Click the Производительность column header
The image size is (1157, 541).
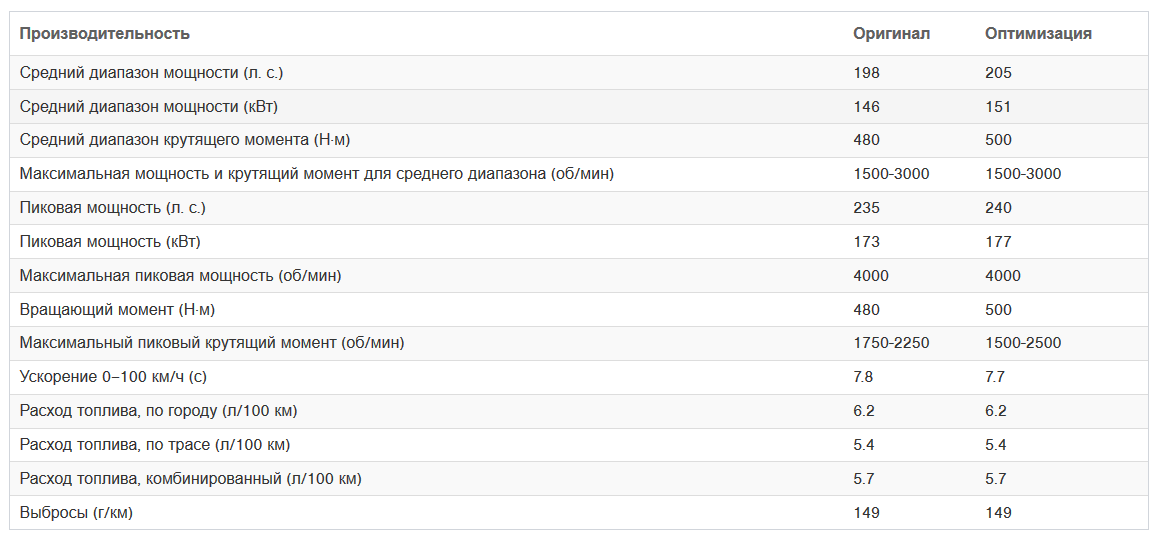[105, 34]
